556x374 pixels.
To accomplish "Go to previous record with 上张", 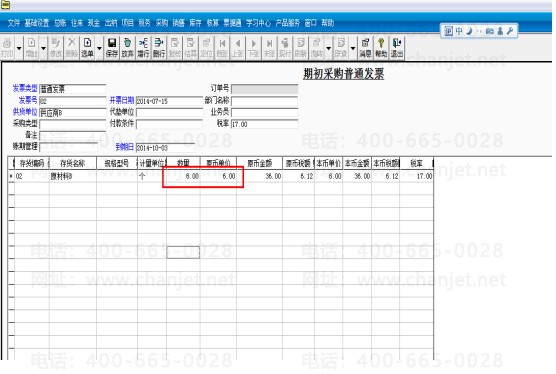I will click(238, 48).
